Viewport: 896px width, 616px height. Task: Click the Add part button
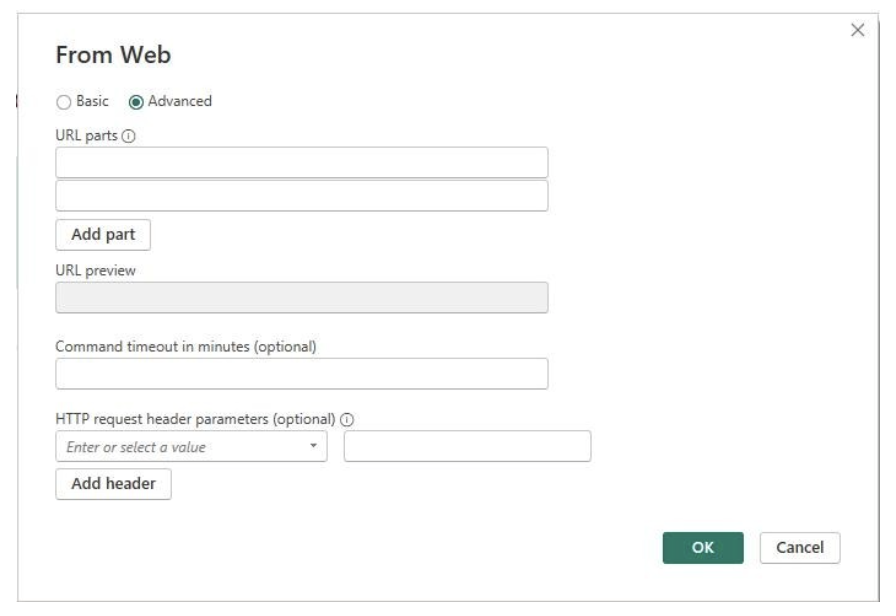(103, 235)
